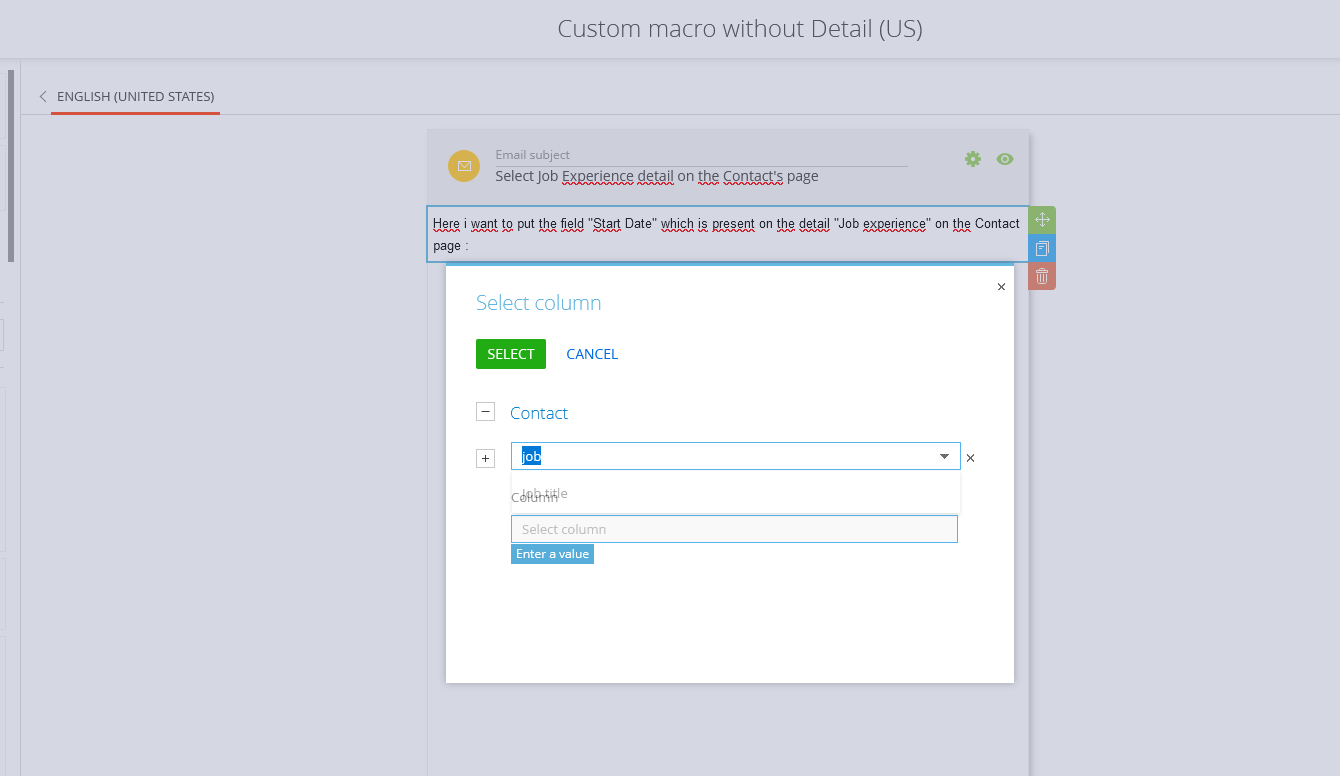1340x776 pixels.
Task: Click the yellow envelope email icon
Action: 464,166
